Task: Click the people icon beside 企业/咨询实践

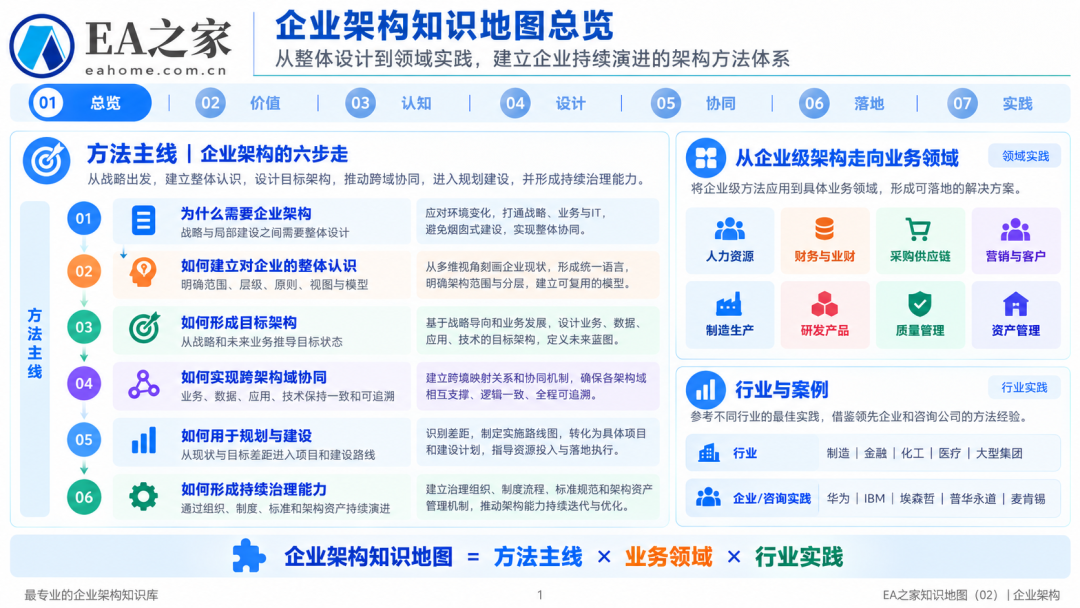Action: 708,497
